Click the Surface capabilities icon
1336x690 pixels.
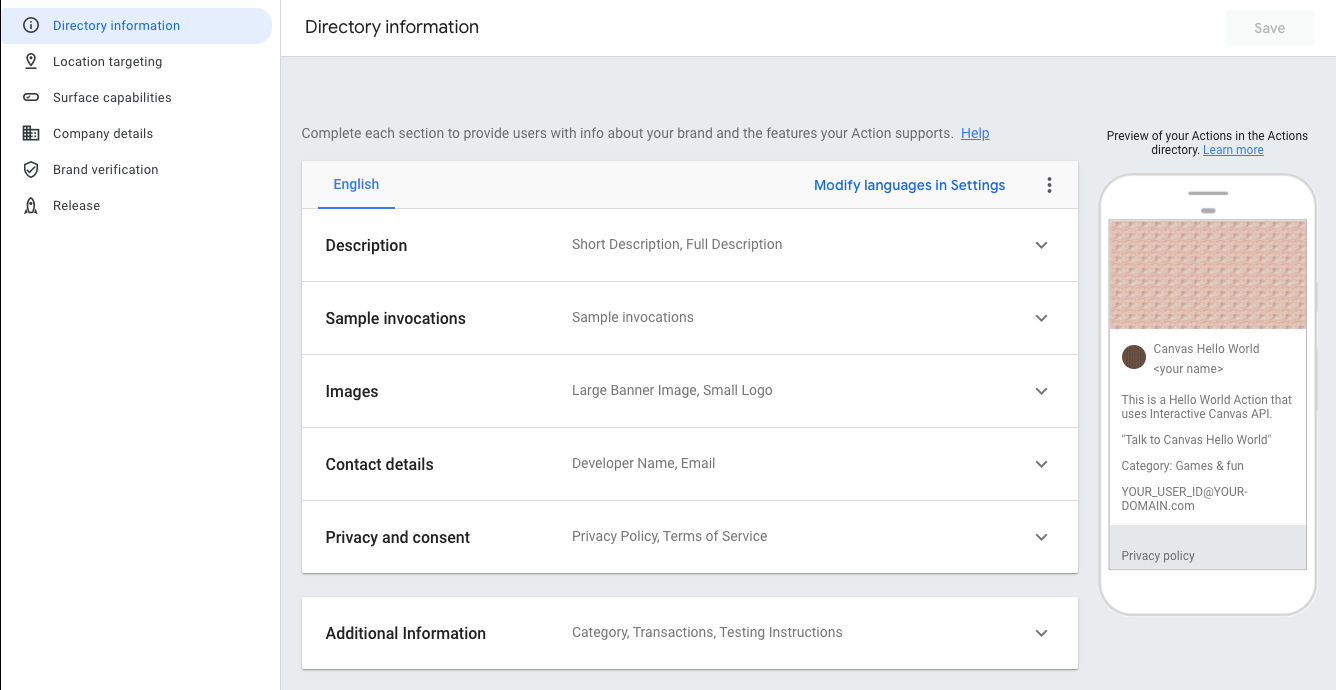click(31, 98)
